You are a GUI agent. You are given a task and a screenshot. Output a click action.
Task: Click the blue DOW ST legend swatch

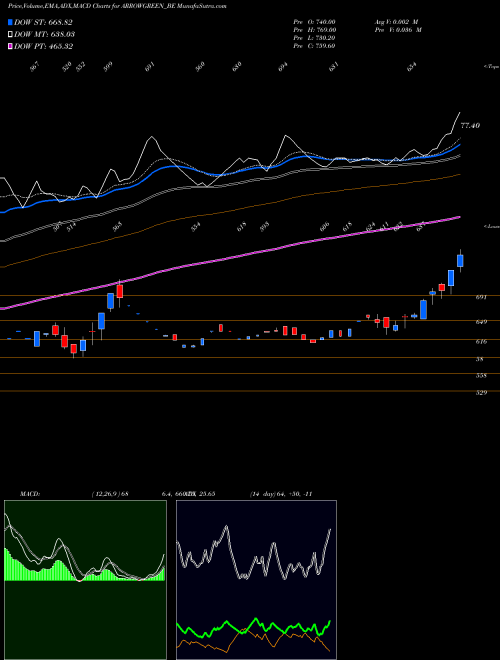click(10, 22)
